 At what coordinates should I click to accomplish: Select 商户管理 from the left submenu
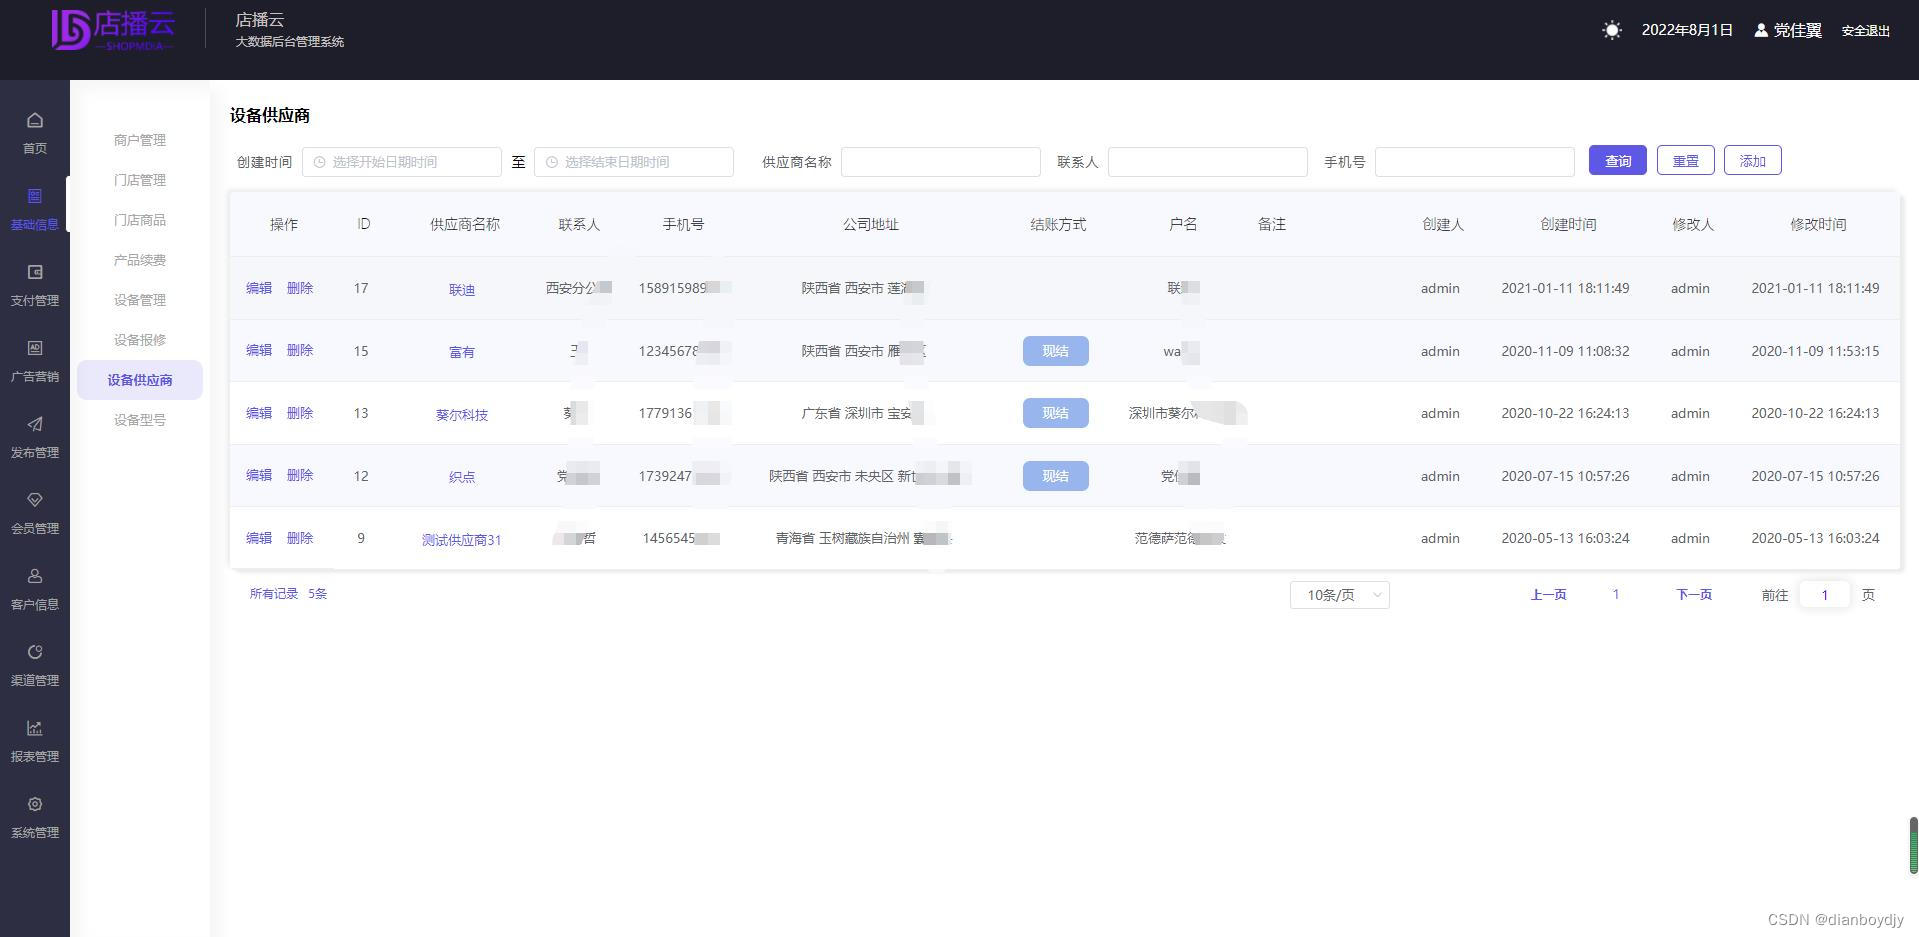click(139, 140)
